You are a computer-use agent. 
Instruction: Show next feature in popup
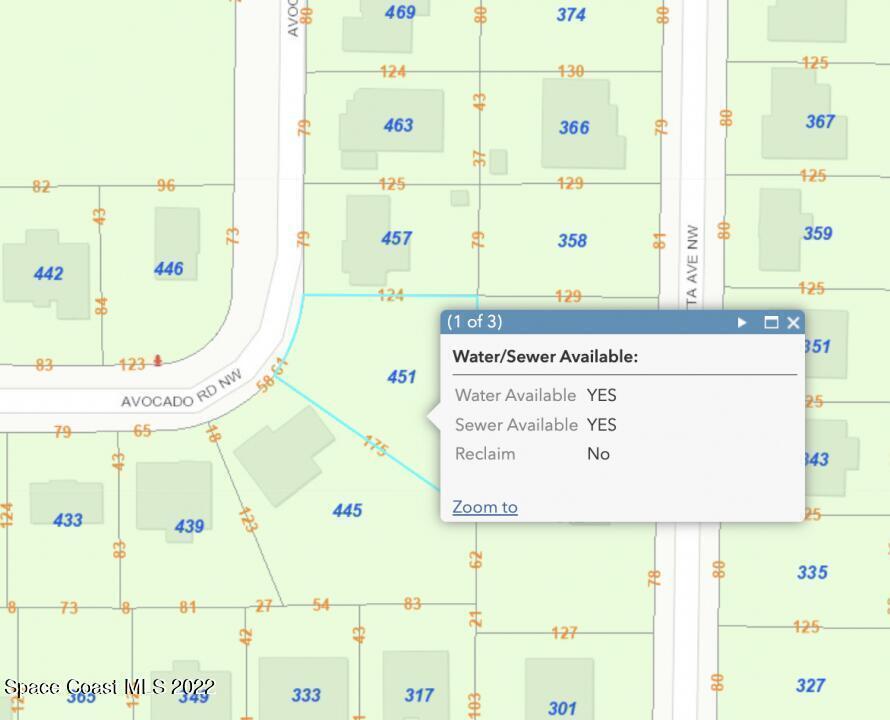(742, 322)
